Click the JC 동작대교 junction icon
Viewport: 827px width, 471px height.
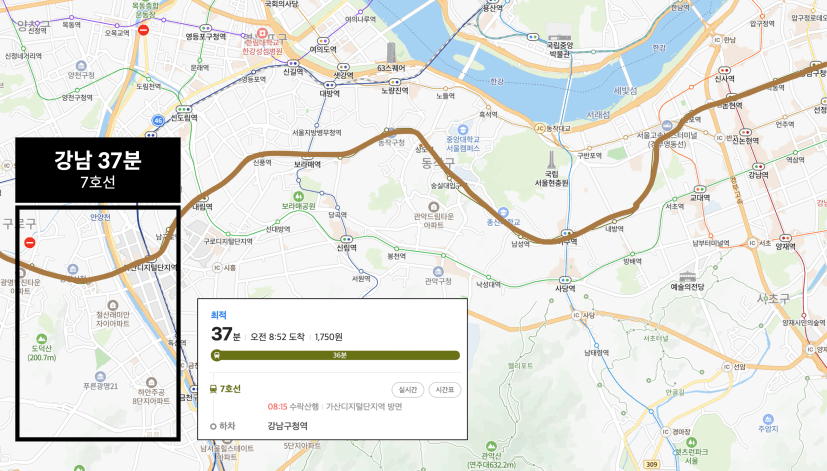tap(540, 128)
